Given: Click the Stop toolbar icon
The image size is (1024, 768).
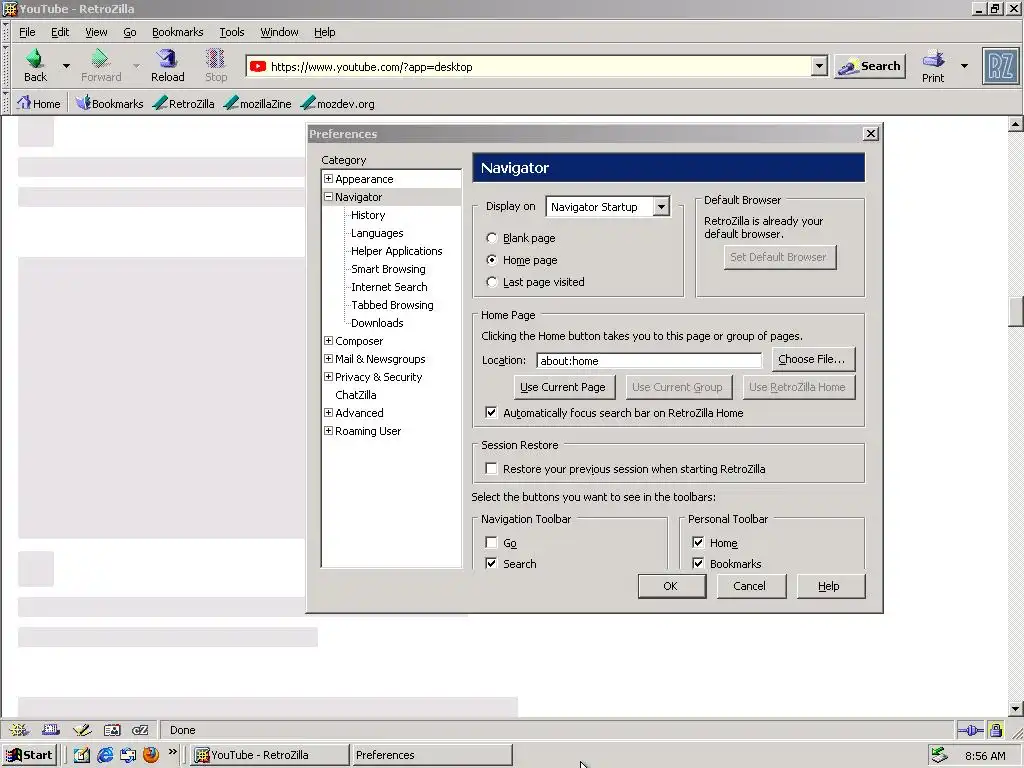Looking at the screenshot, I should (x=216, y=59).
